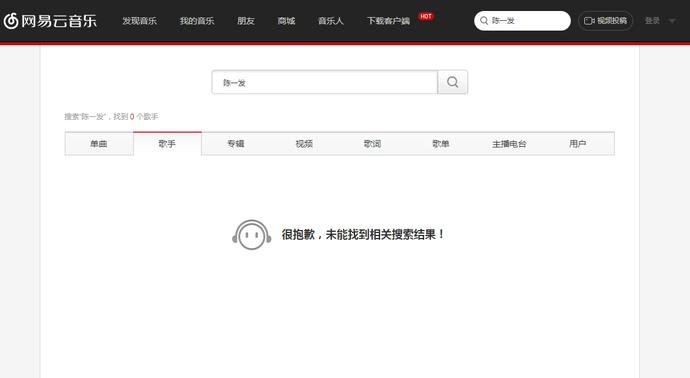The height and width of the screenshot is (378, 690).
Task: Click the 下载客户端 link
Action: tap(389, 21)
